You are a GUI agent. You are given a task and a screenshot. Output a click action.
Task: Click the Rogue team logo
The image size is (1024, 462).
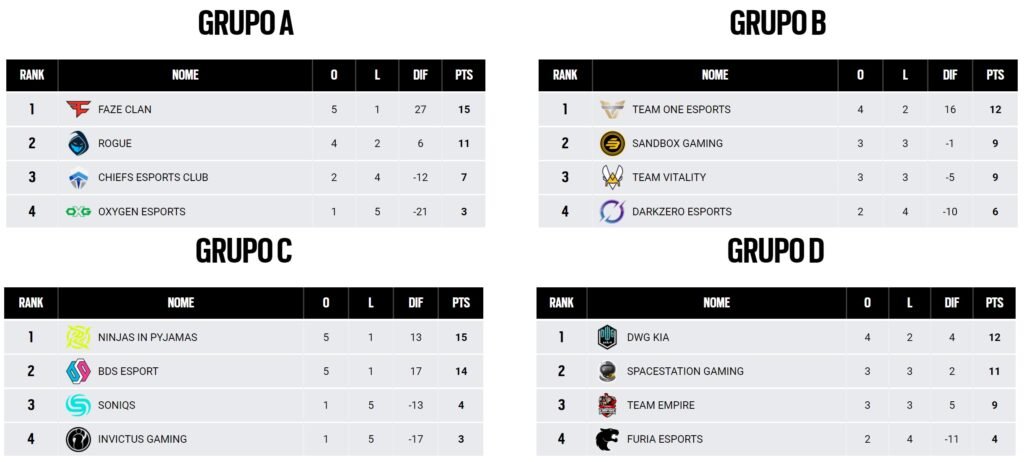(x=79, y=143)
